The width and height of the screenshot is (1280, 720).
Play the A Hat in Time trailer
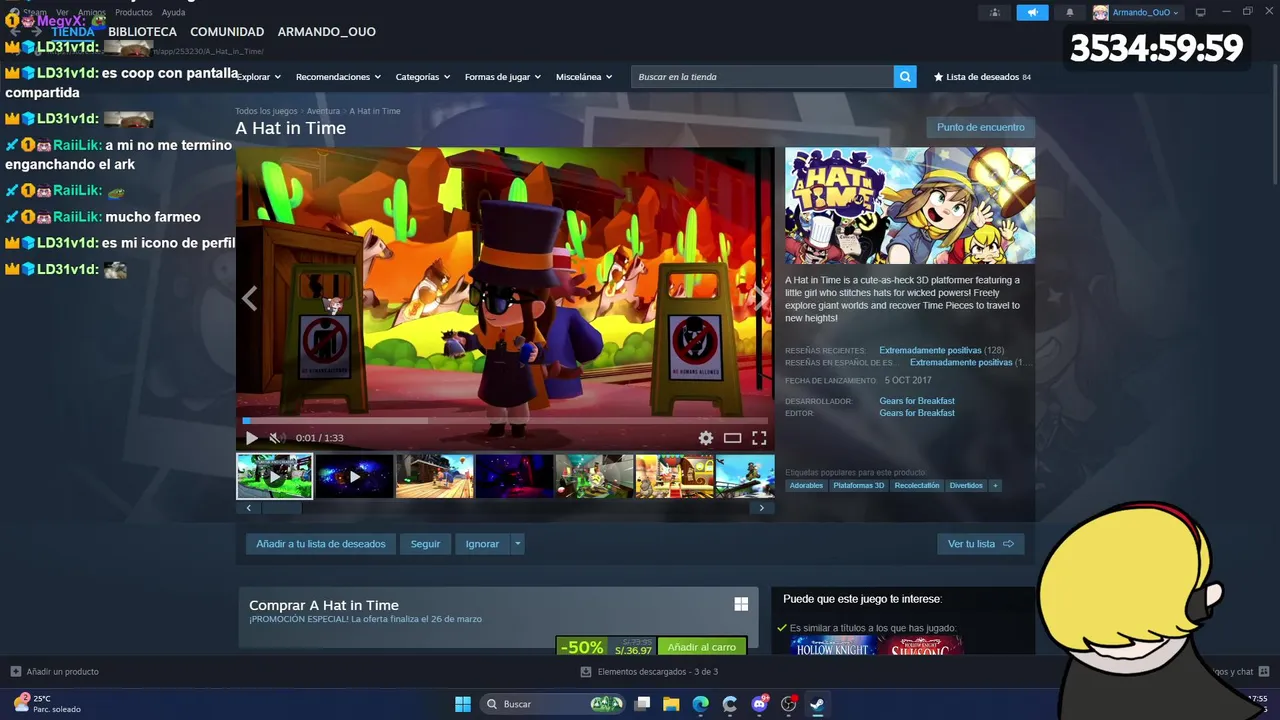[x=252, y=438]
